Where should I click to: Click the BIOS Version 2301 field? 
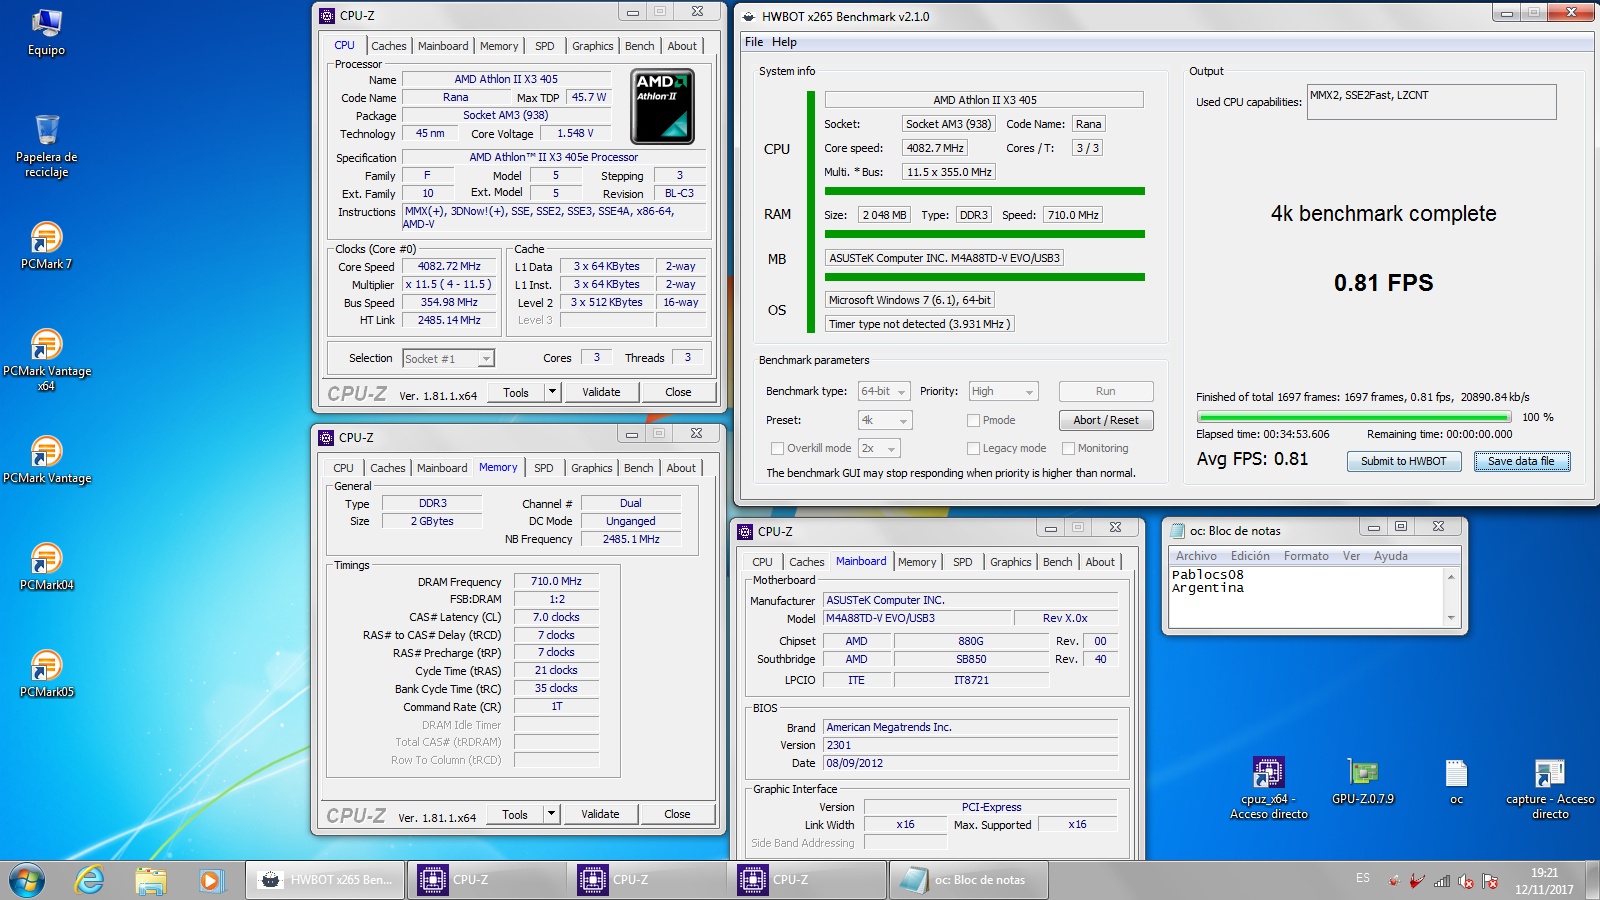pyautogui.click(x=970, y=745)
